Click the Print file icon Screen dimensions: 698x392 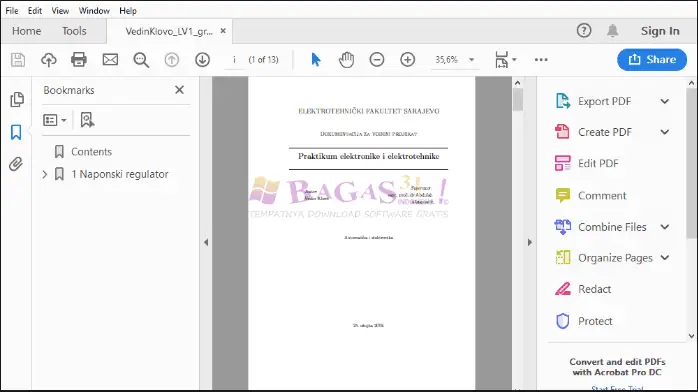coord(79,60)
